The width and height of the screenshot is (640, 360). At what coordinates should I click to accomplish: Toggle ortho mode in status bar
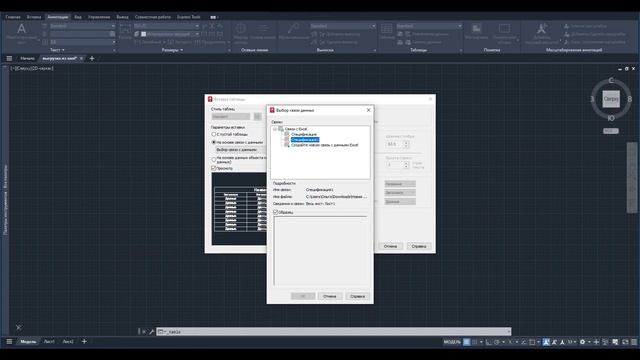pyautogui.click(x=489, y=342)
